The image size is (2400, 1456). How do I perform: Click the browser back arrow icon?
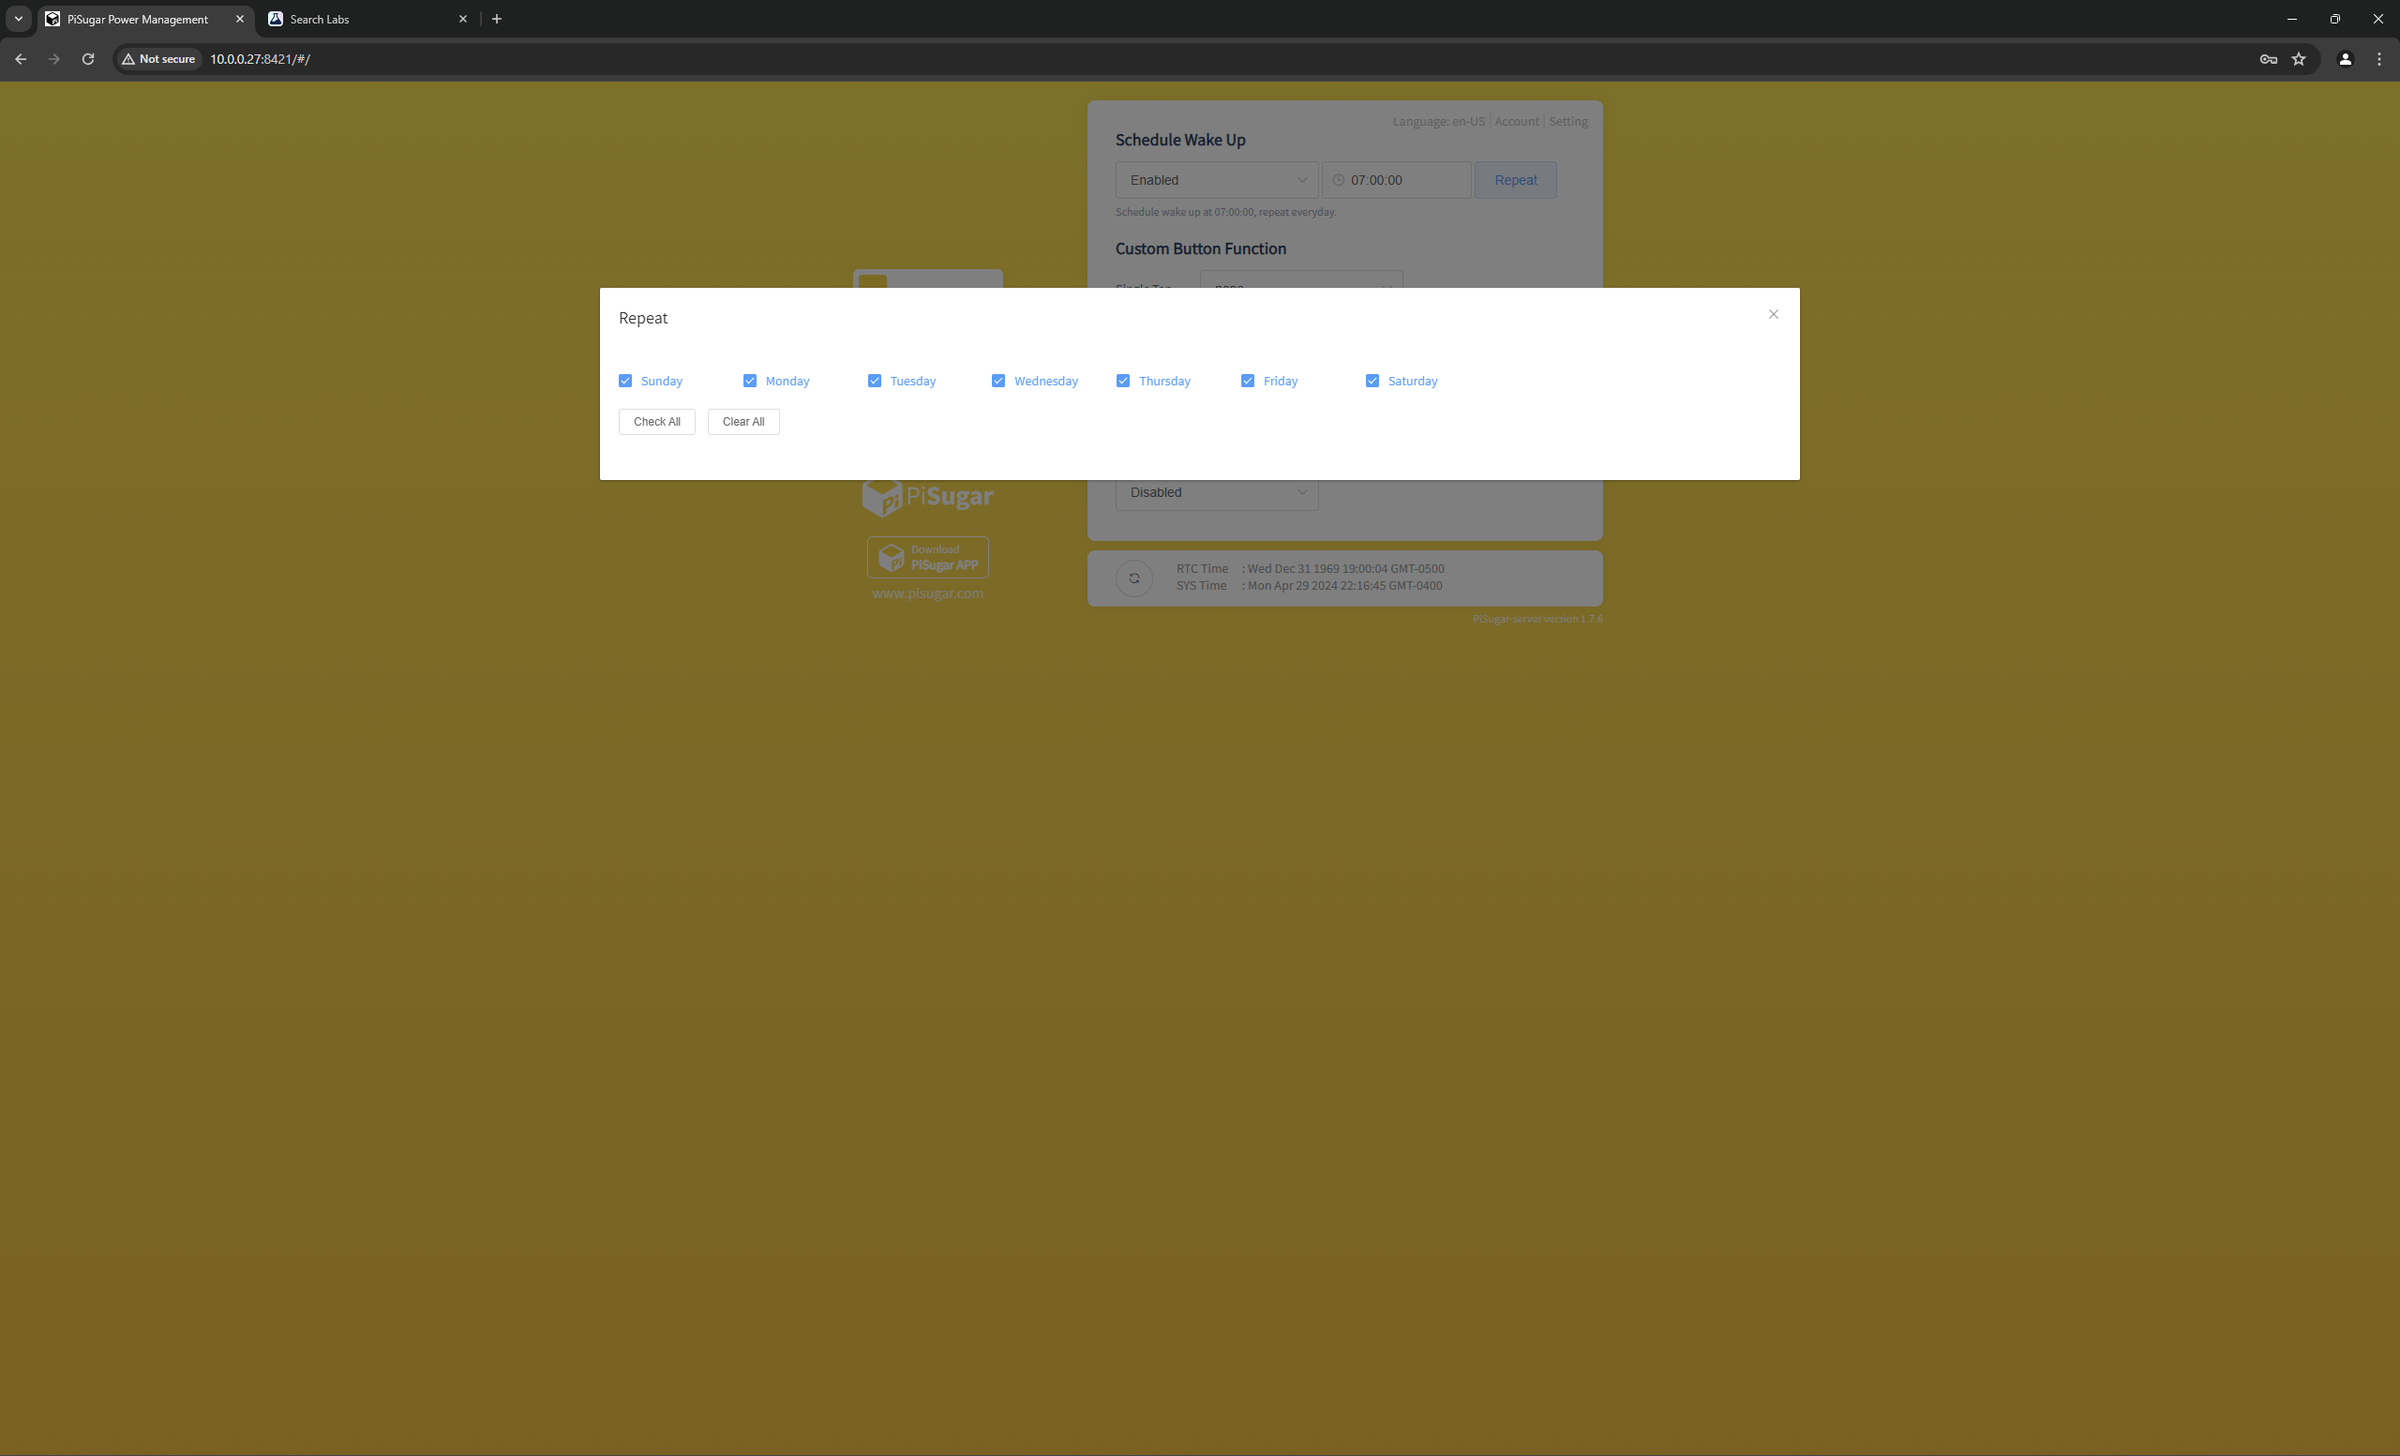tap(21, 59)
